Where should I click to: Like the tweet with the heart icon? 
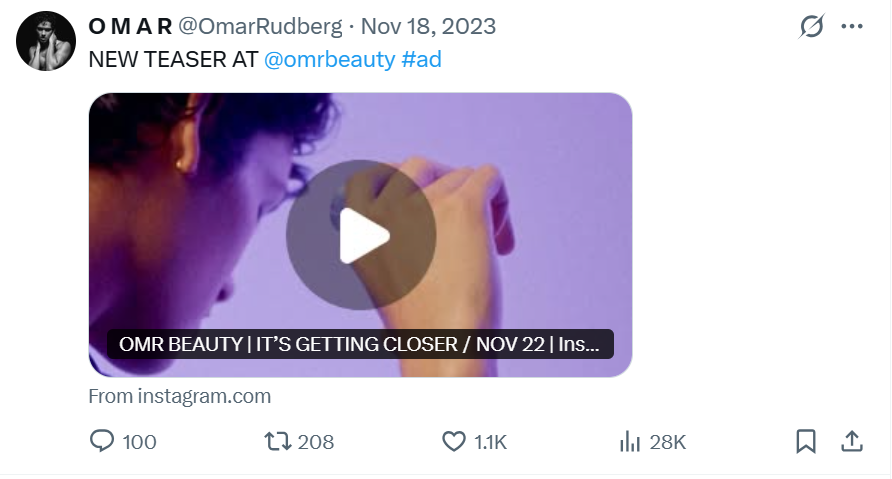[x=454, y=441]
